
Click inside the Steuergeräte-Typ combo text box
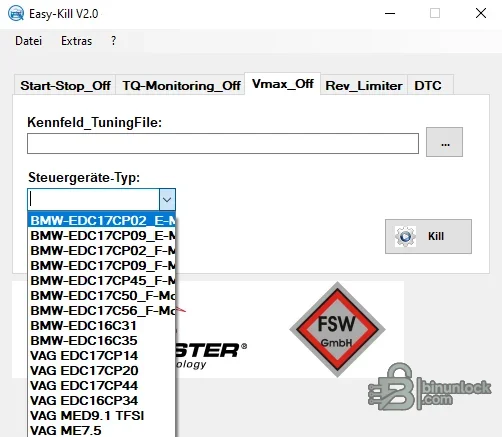94,200
